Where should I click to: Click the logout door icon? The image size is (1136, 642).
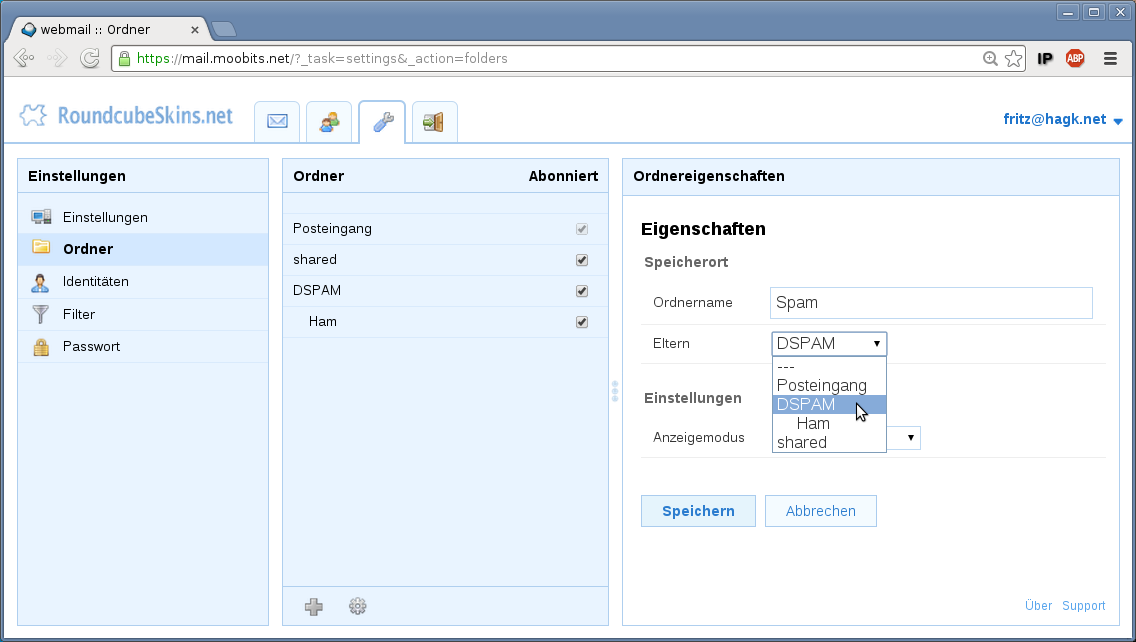coord(434,121)
